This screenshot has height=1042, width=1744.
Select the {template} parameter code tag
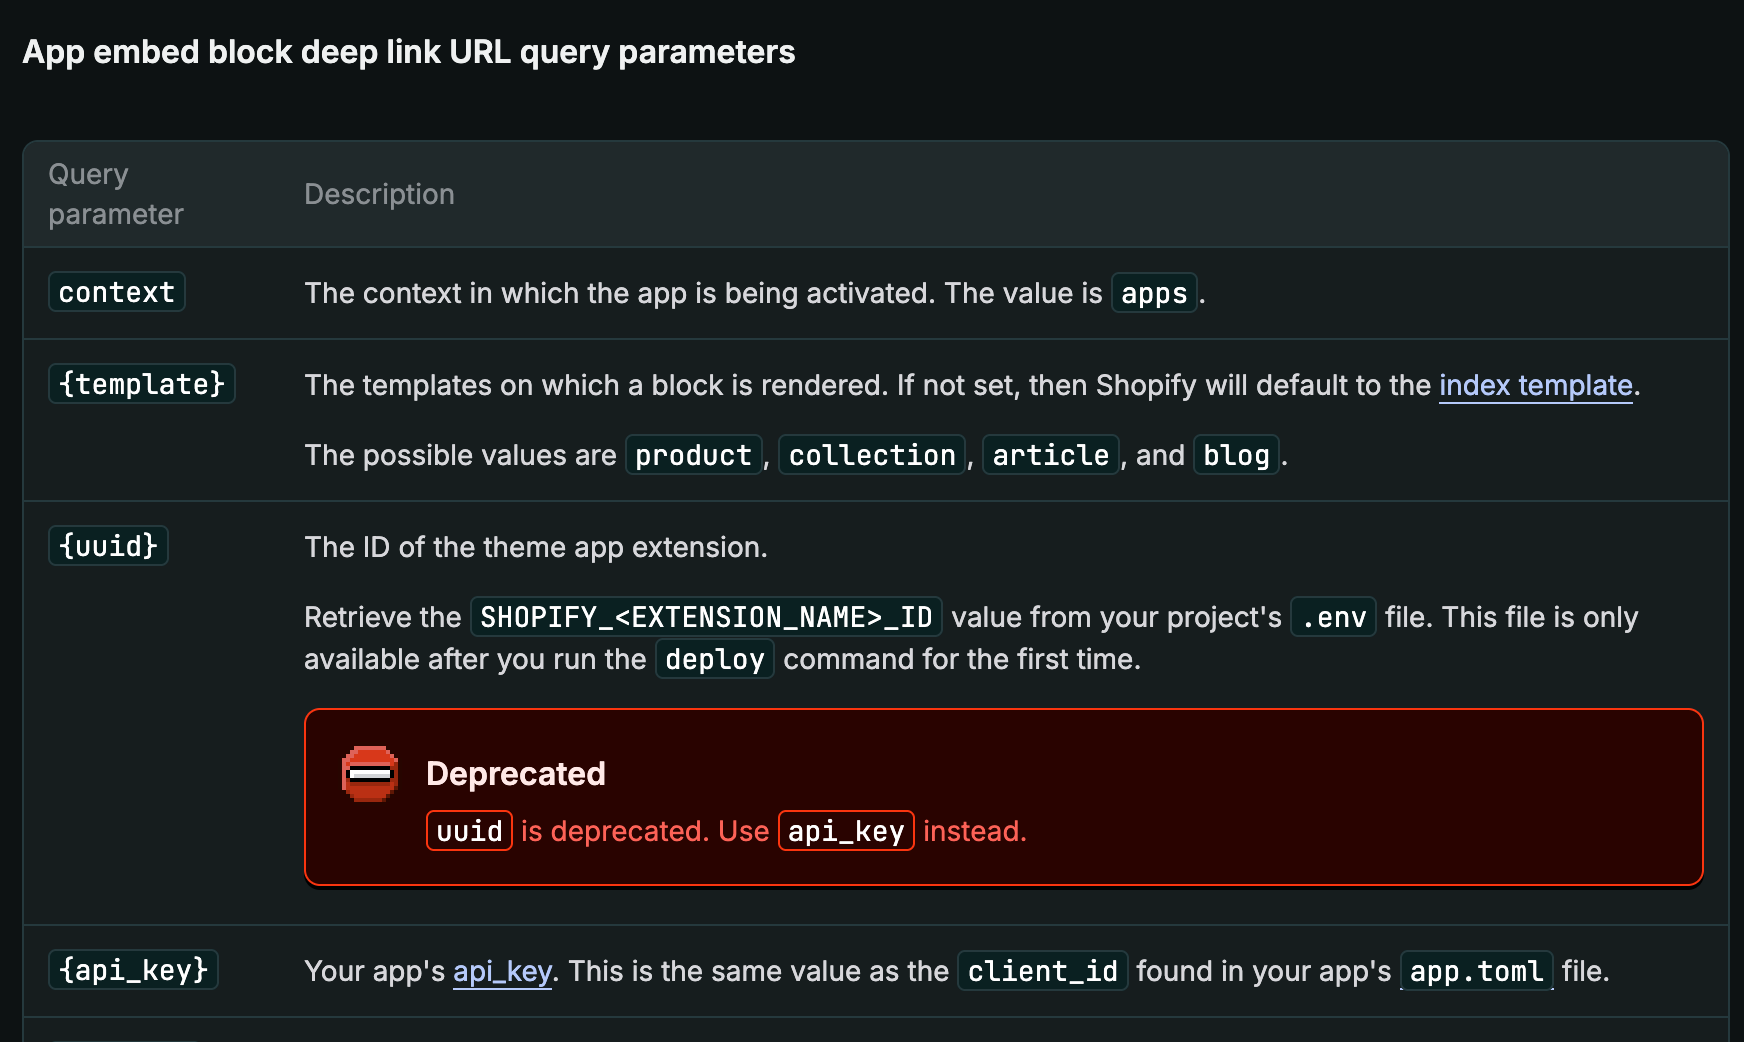click(142, 384)
